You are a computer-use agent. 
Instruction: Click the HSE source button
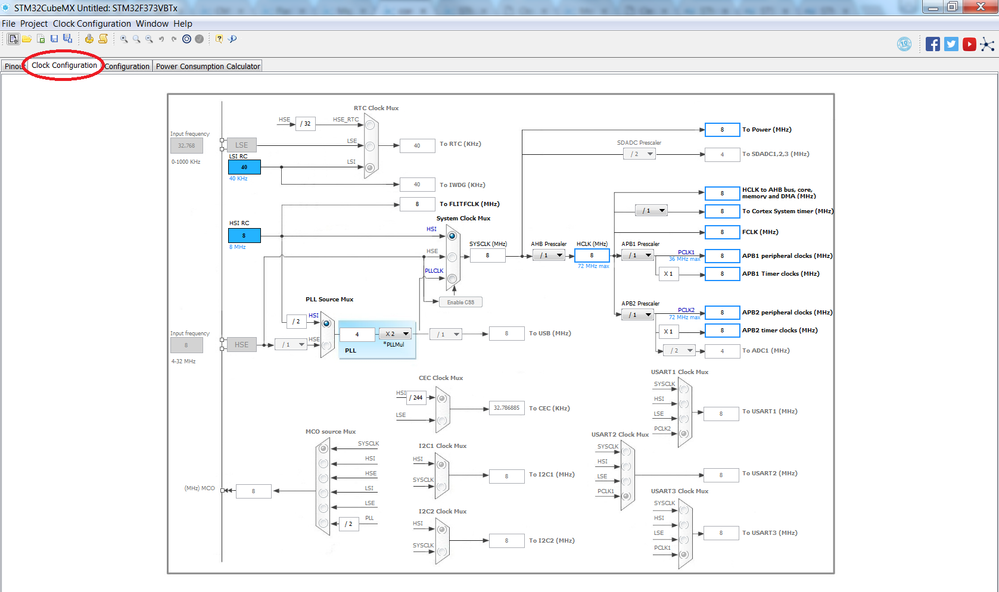click(x=241, y=345)
